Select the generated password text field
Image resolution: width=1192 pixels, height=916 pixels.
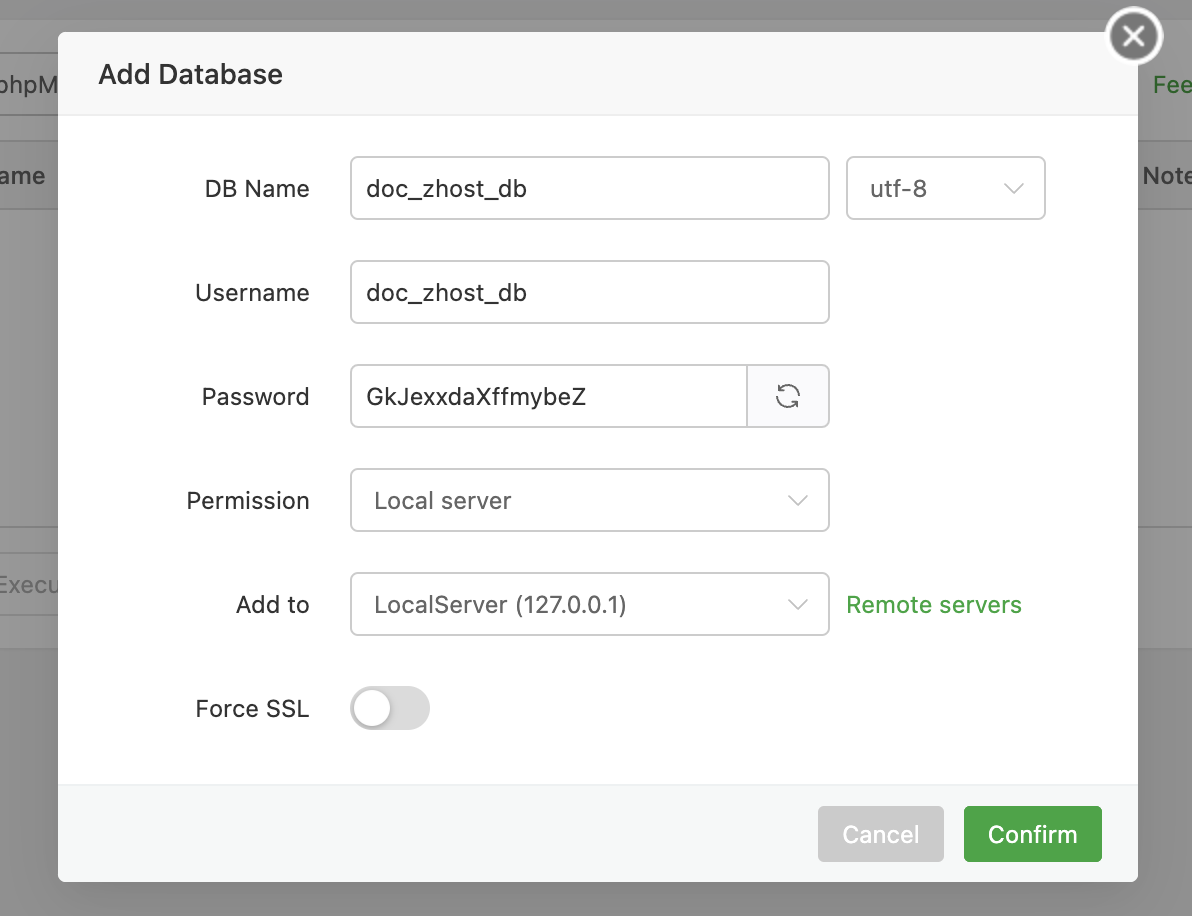548,396
